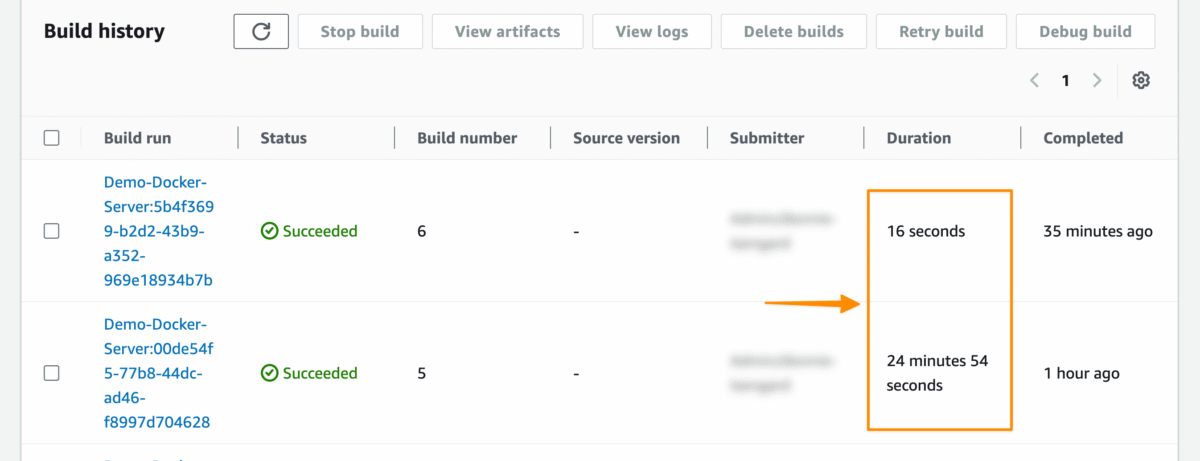Toggle select-all builds checkbox in header
Image resolution: width=1200 pixels, height=461 pixels.
(52, 138)
